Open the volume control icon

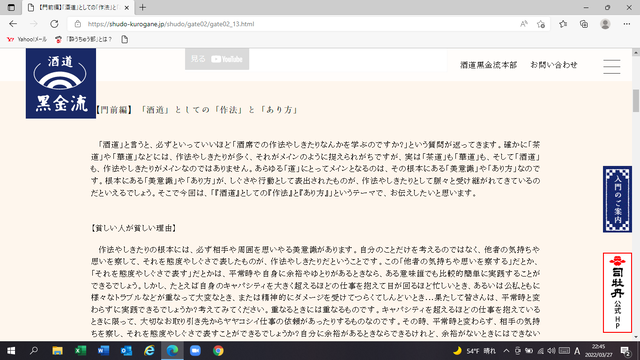(551, 351)
